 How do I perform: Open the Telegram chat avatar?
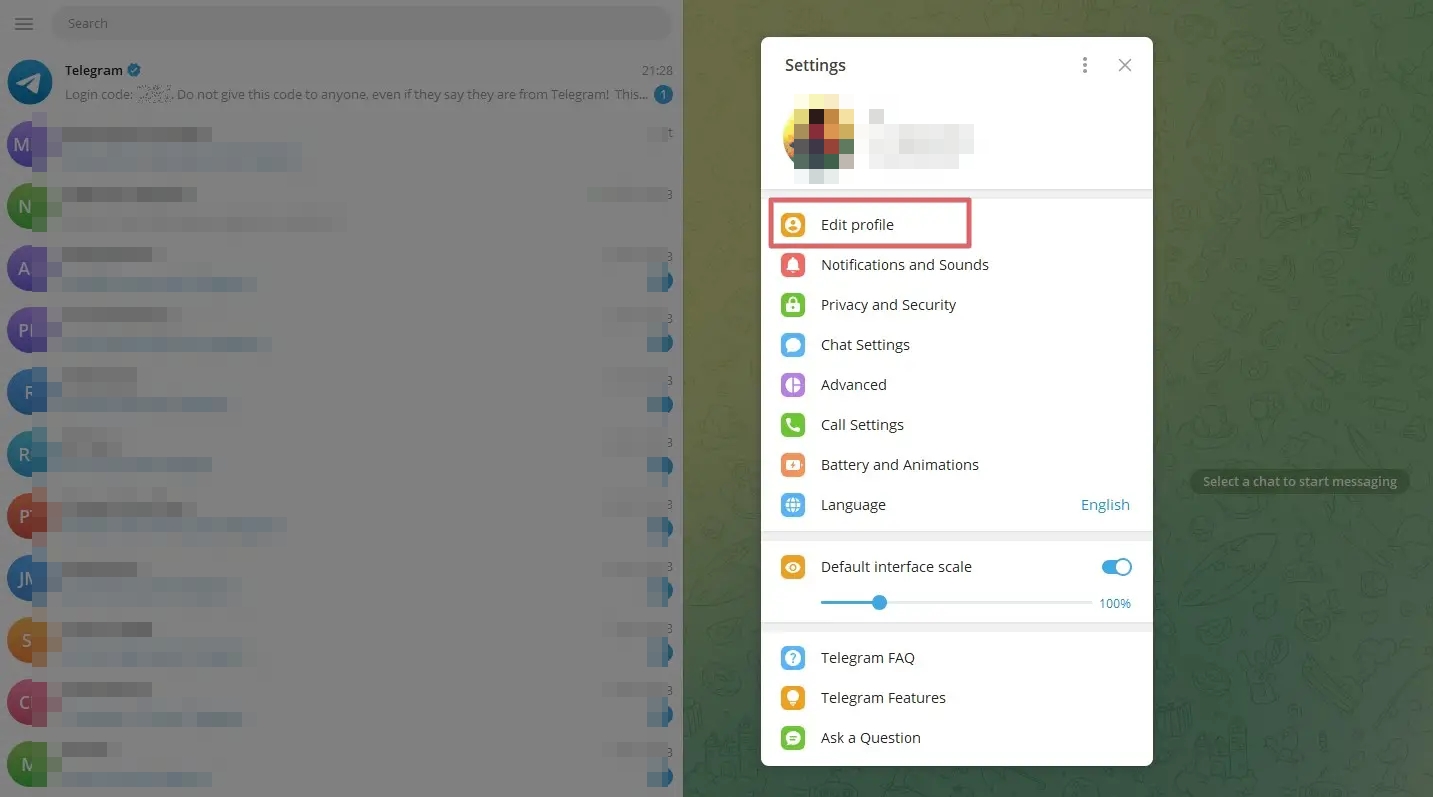tap(30, 82)
